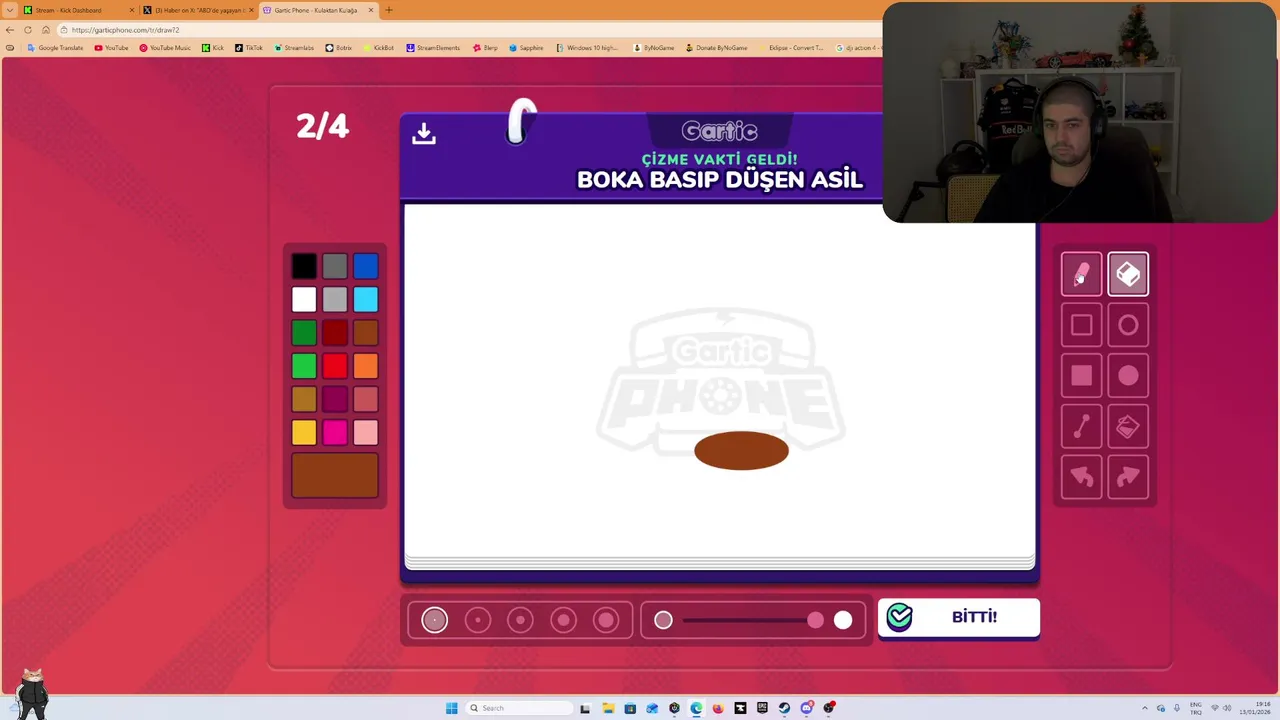Image resolution: width=1280 pixels, height=720 pixels.
Task: Choose the empty rectangle shape tool
Action: coord(1081,325)
